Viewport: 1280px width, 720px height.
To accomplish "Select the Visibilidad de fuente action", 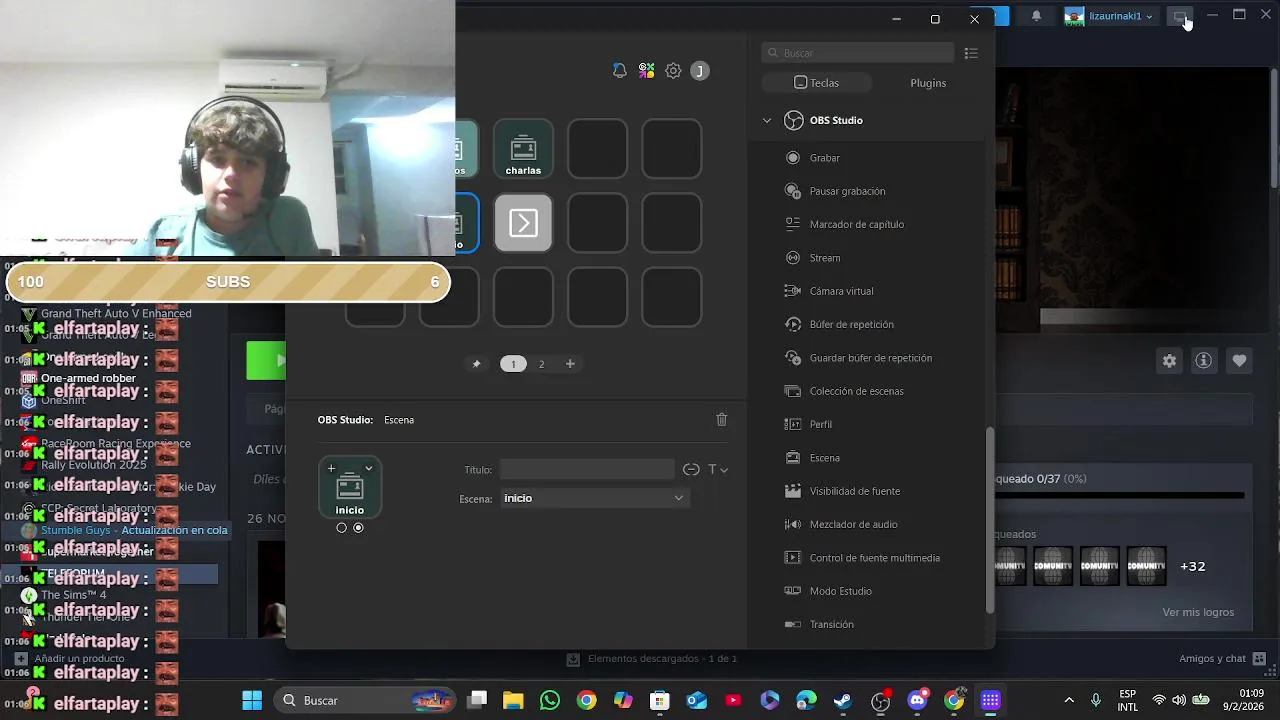I will 854,491.
